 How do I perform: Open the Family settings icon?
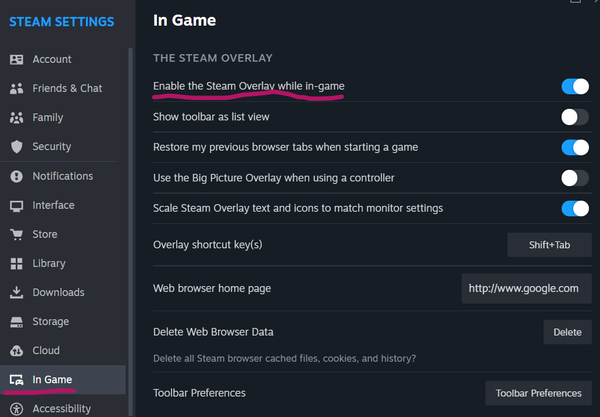[16, 117]
